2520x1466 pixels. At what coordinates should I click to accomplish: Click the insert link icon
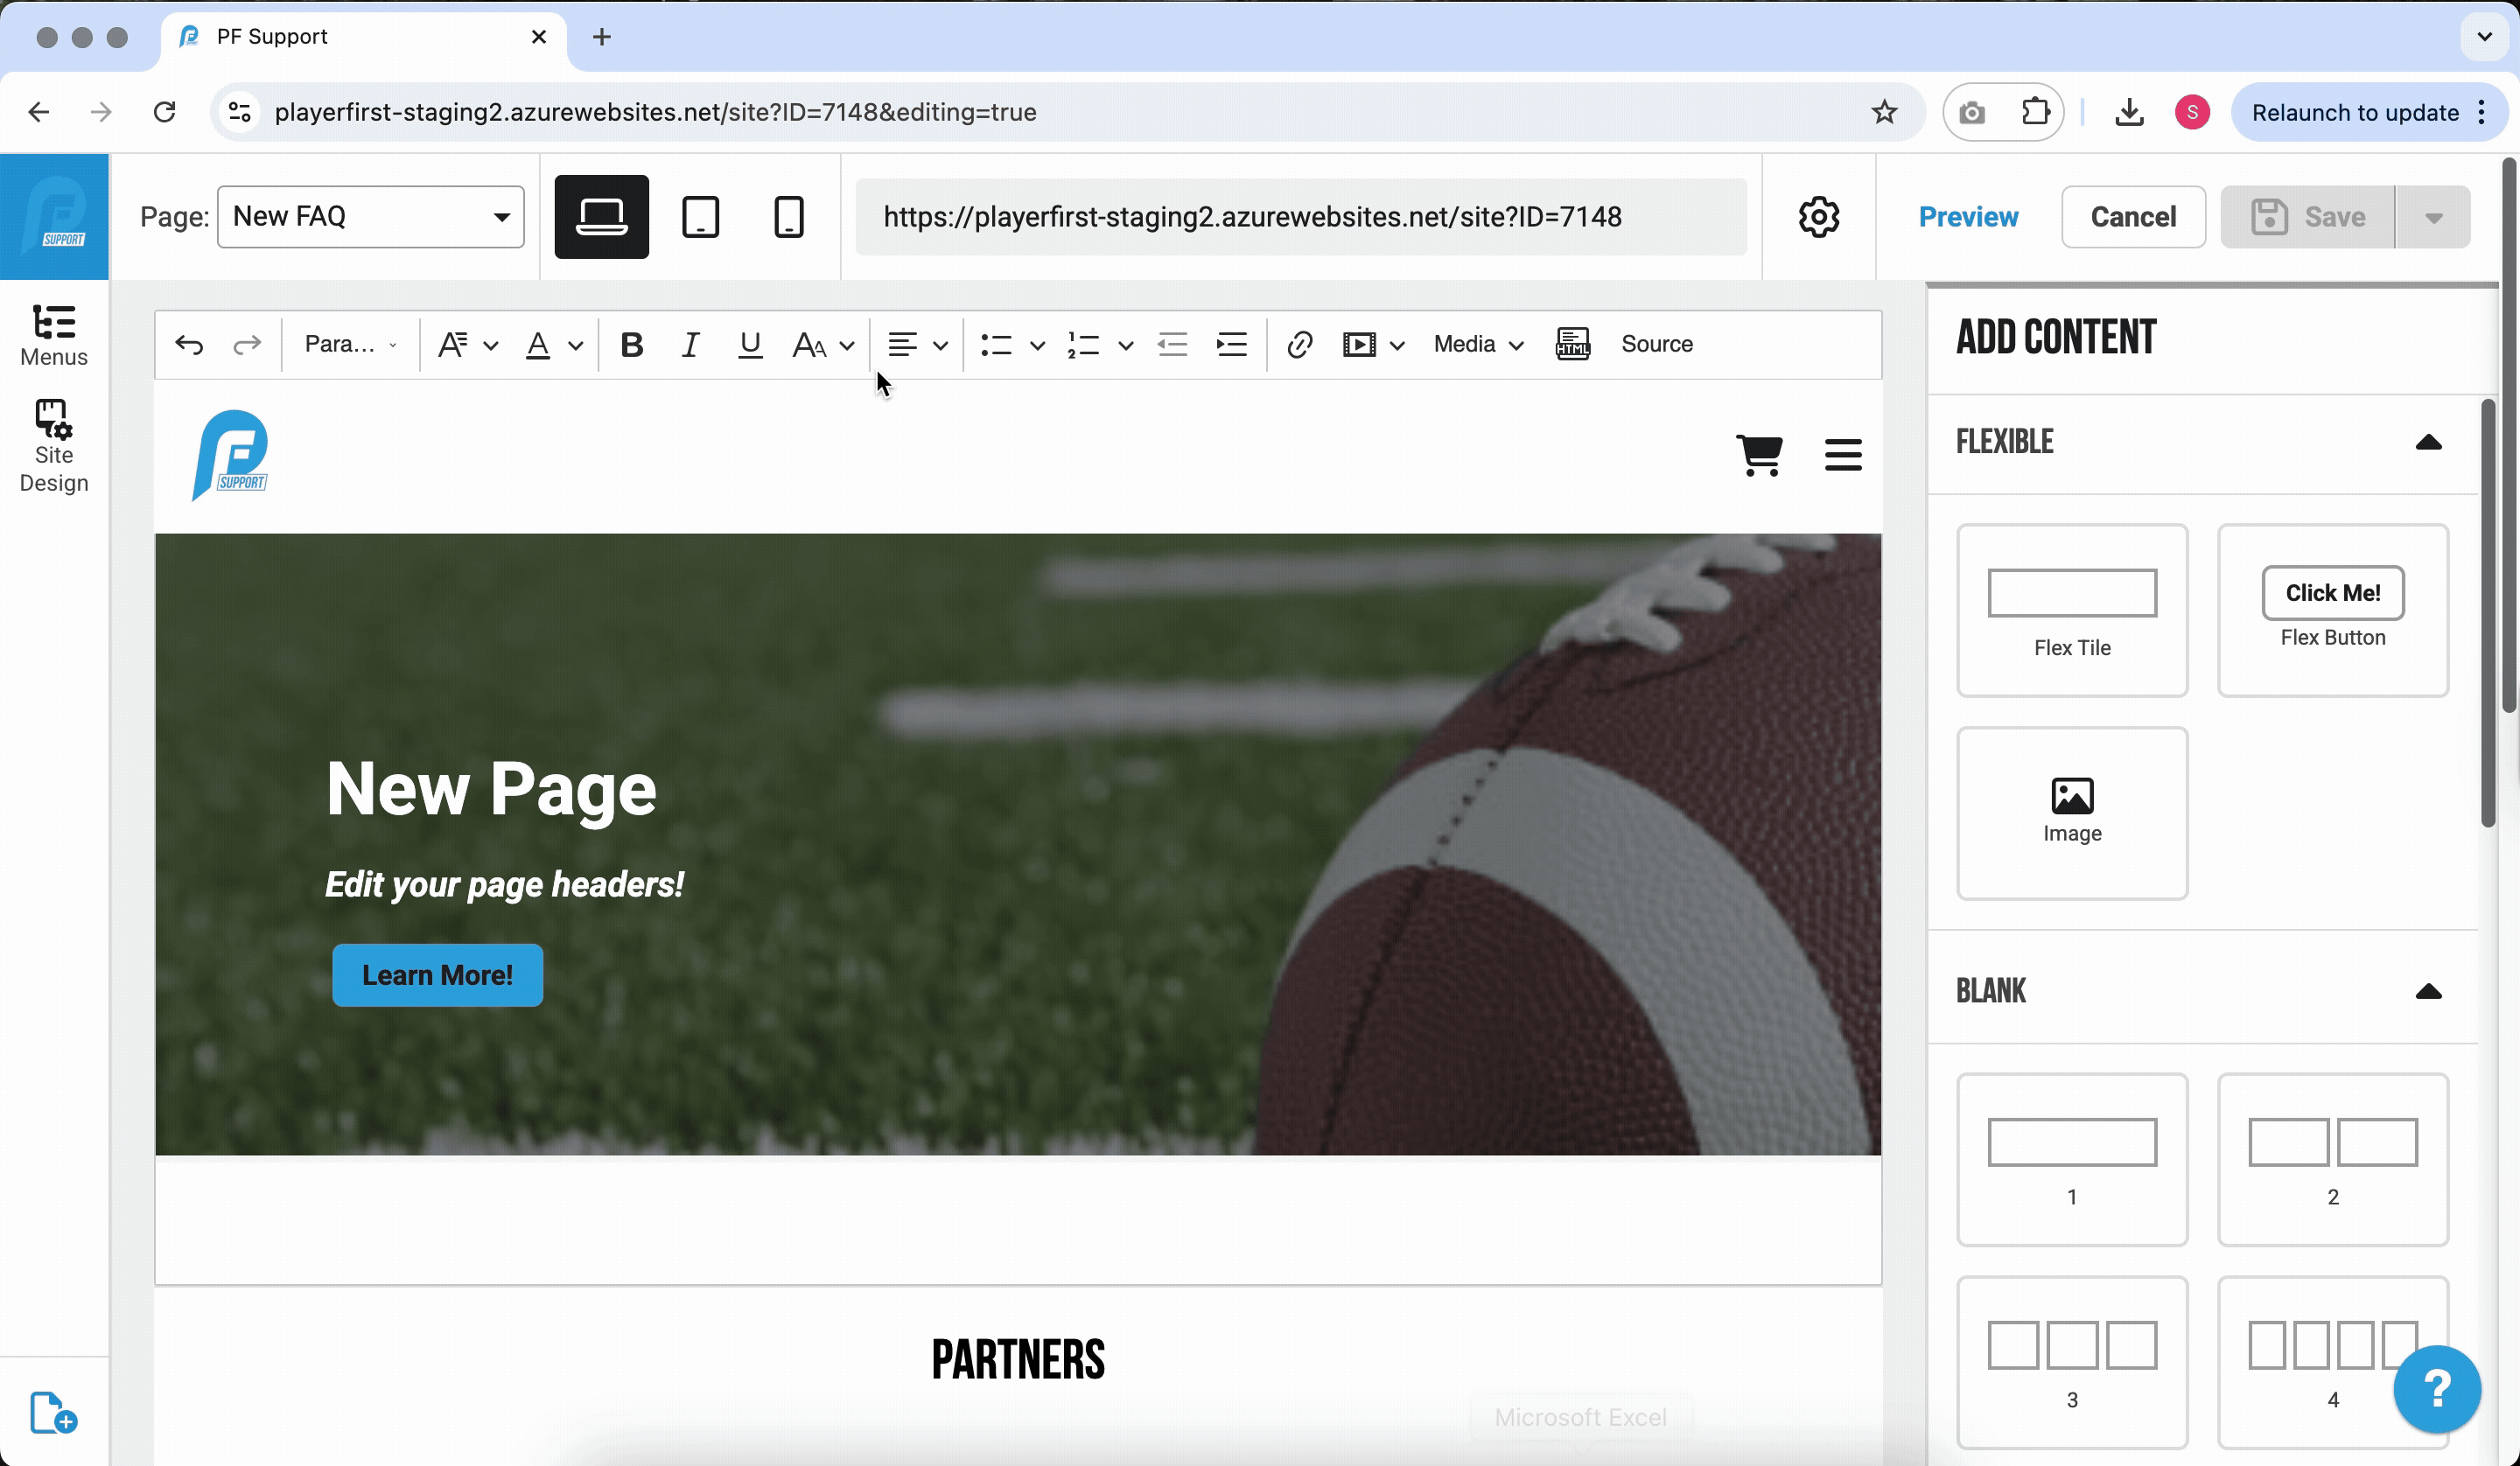1299,345
